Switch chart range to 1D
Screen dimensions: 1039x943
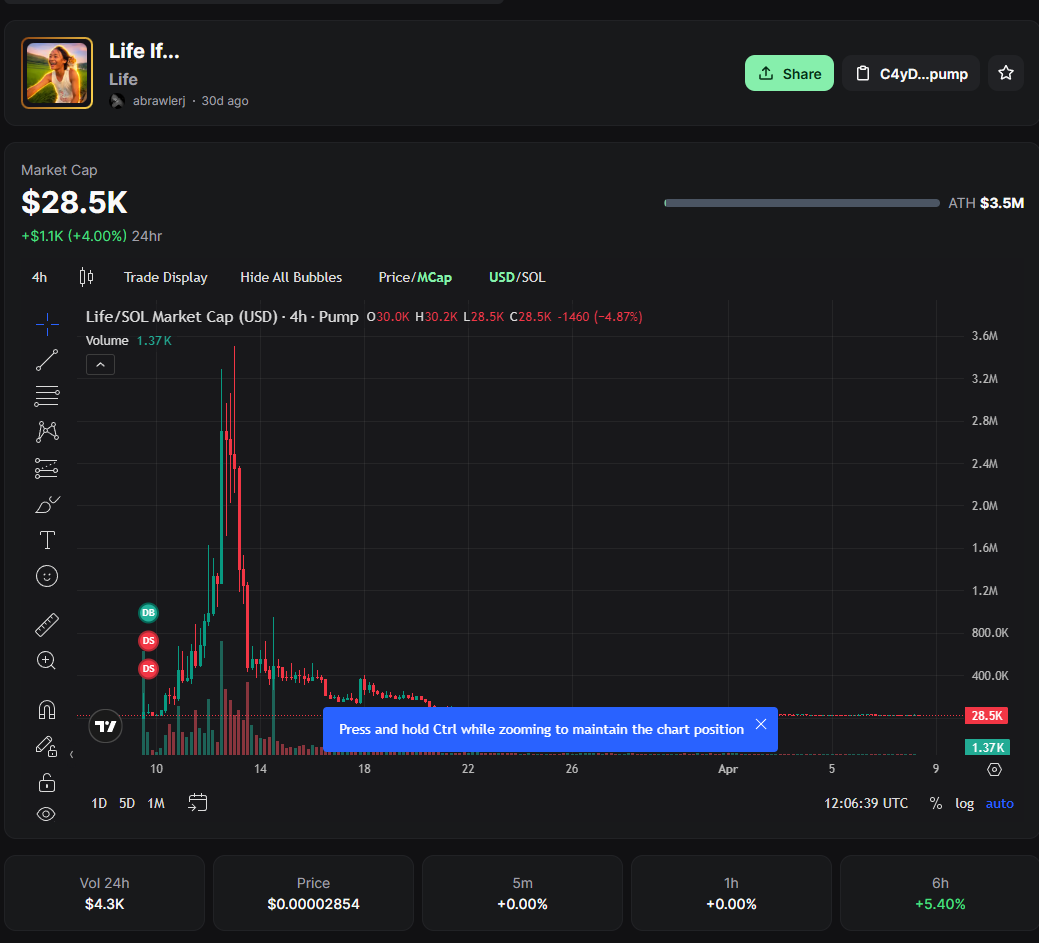coord(99,803)
